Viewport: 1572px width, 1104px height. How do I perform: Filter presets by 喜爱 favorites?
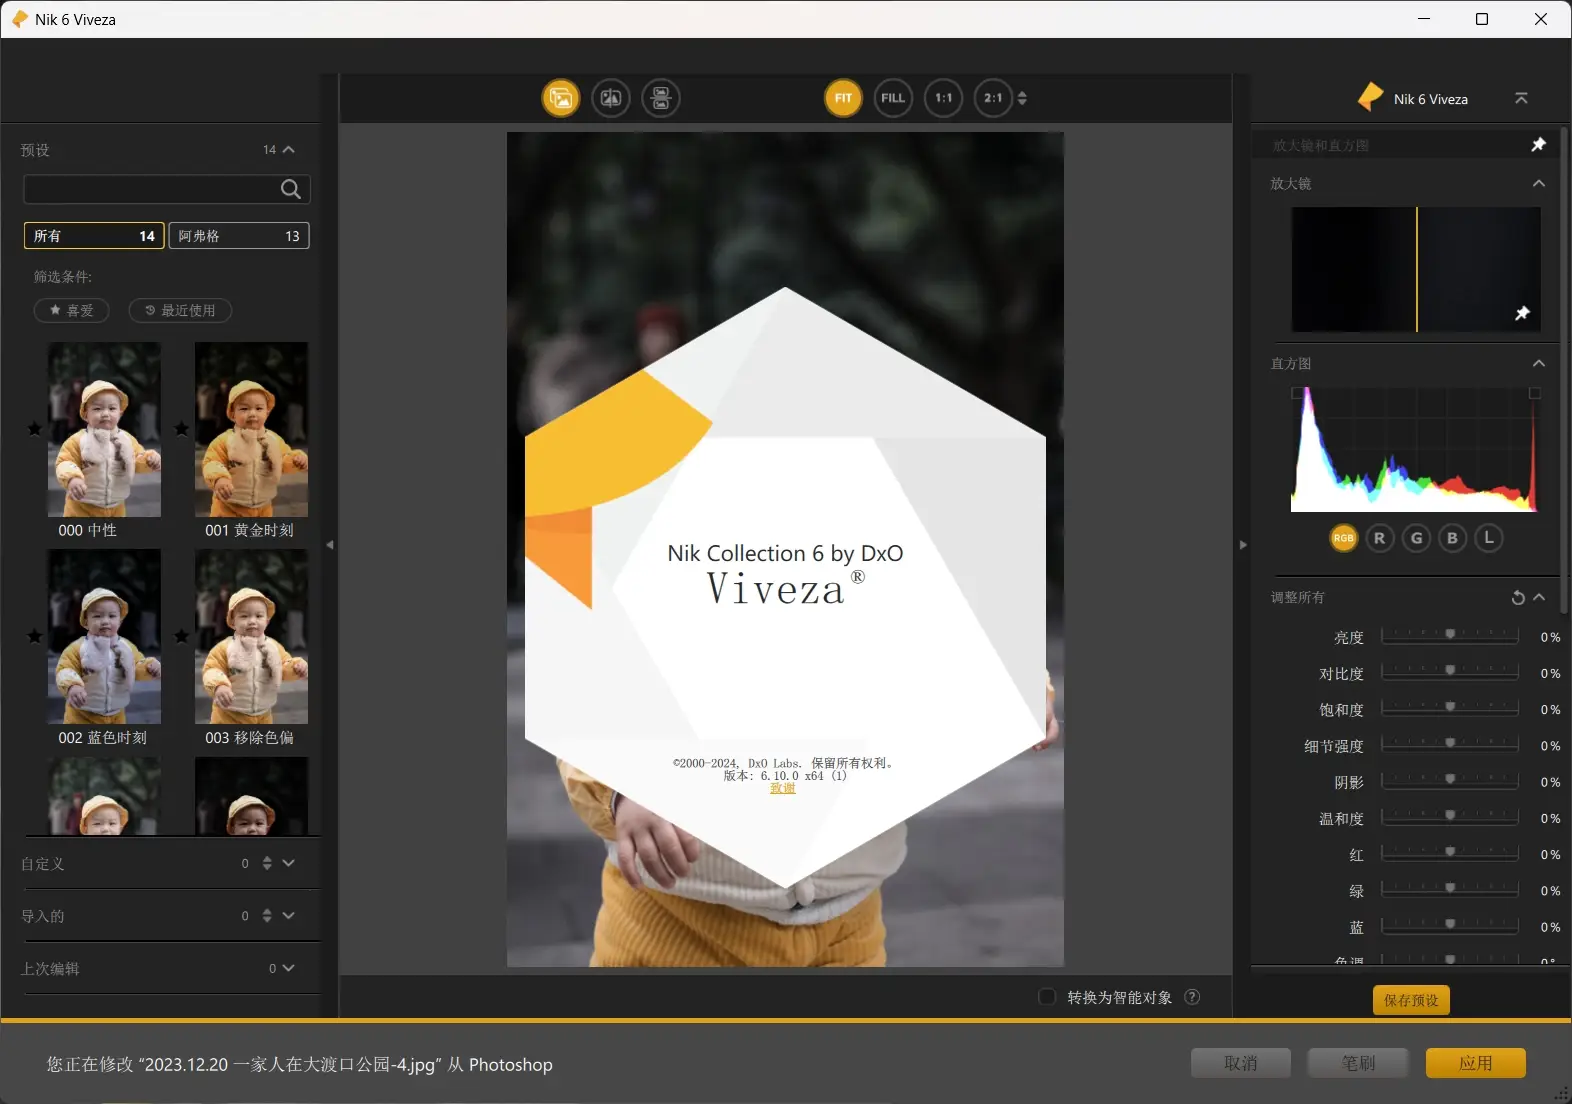tap(71, 310)
